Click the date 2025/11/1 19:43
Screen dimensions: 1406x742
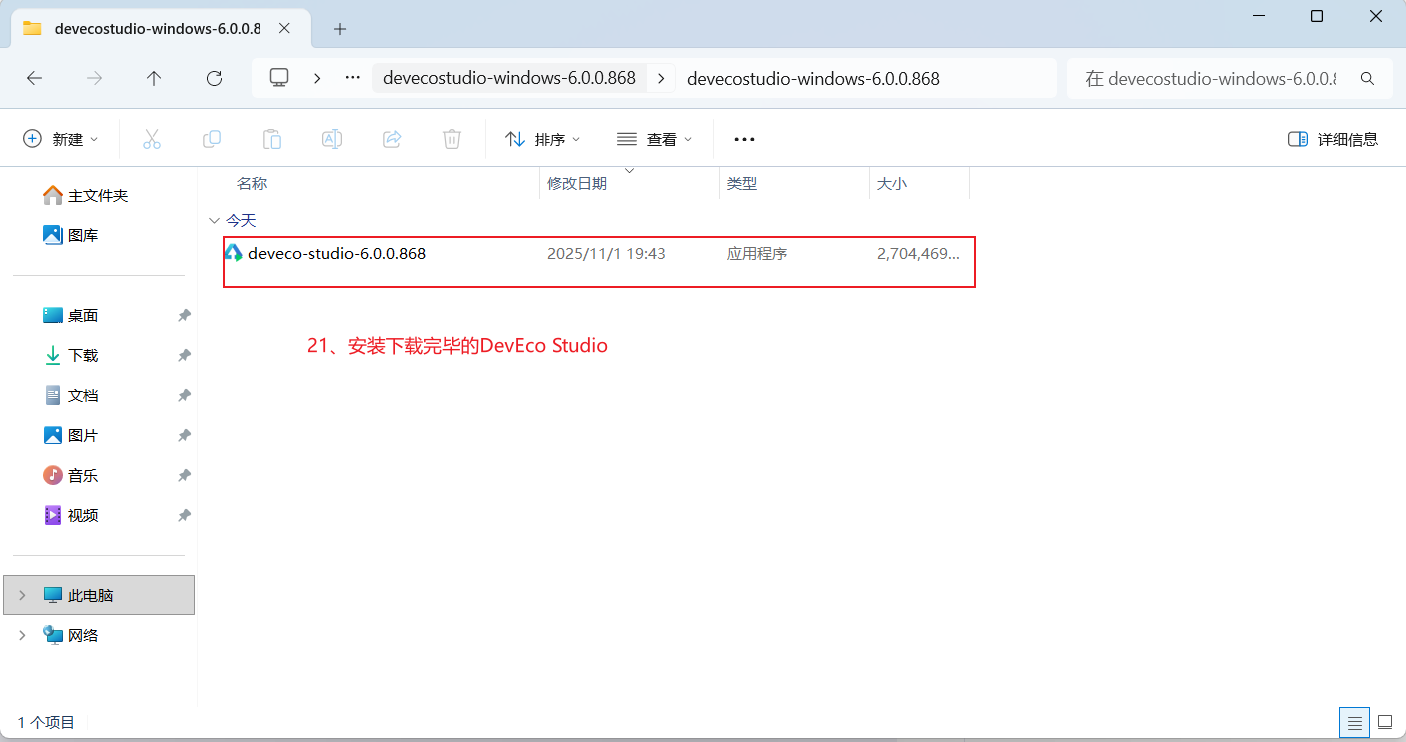coord(606,254)
